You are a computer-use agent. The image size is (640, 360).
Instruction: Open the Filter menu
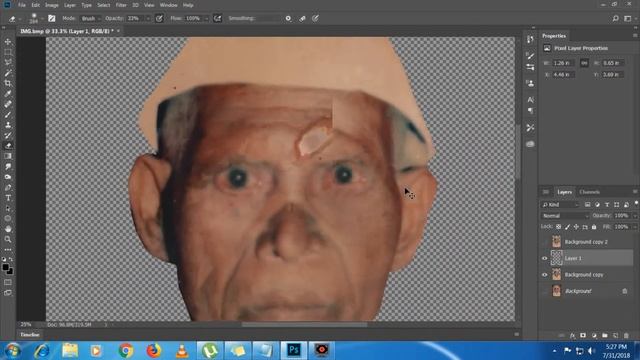tap(121, 5)
